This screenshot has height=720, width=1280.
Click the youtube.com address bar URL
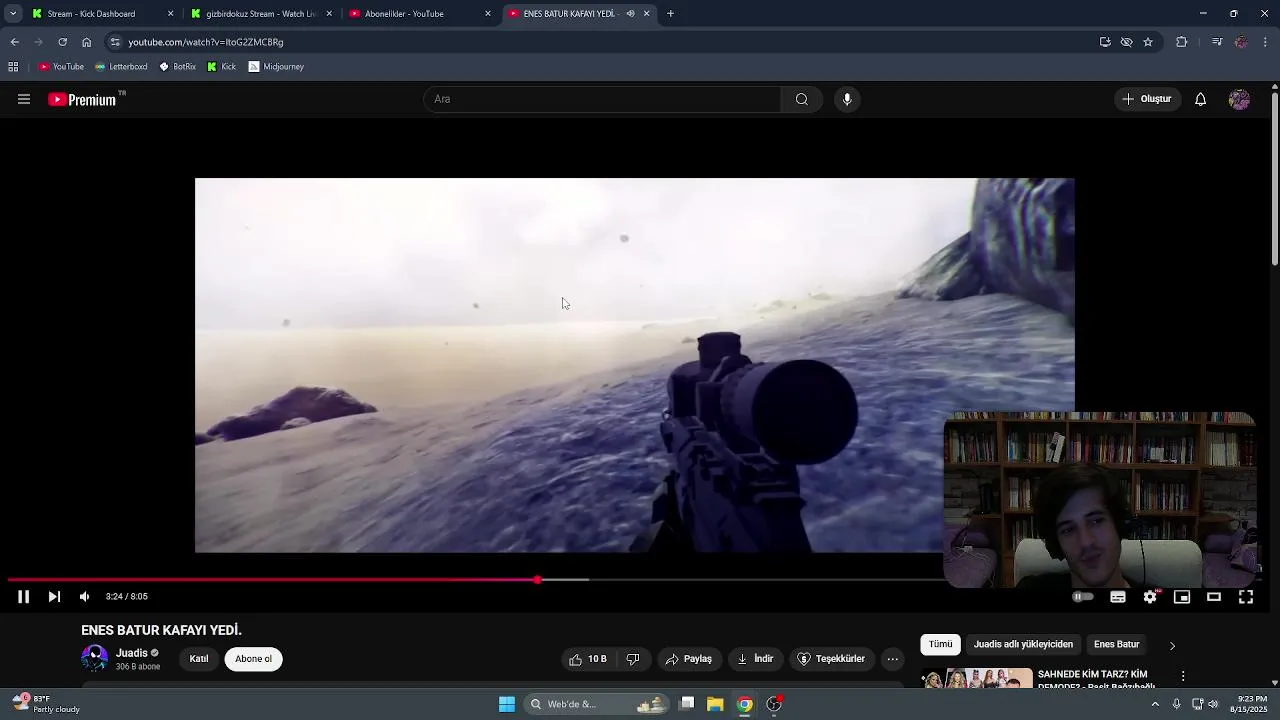point(206,42)
